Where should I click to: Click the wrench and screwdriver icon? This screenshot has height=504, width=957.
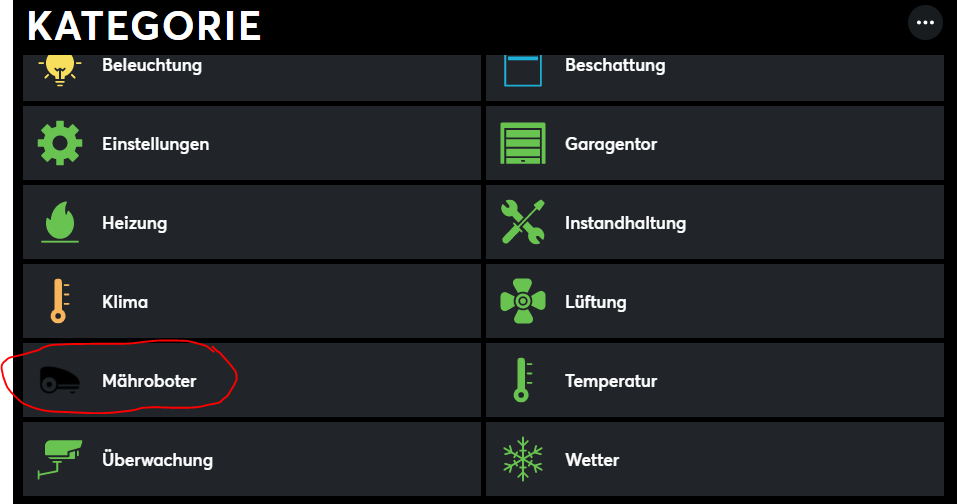click(522, 223)
